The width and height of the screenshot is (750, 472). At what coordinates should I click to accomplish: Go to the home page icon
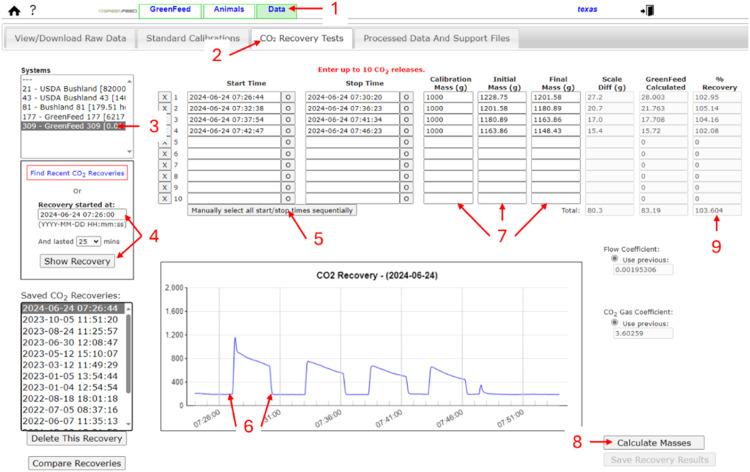click(14, 11)
